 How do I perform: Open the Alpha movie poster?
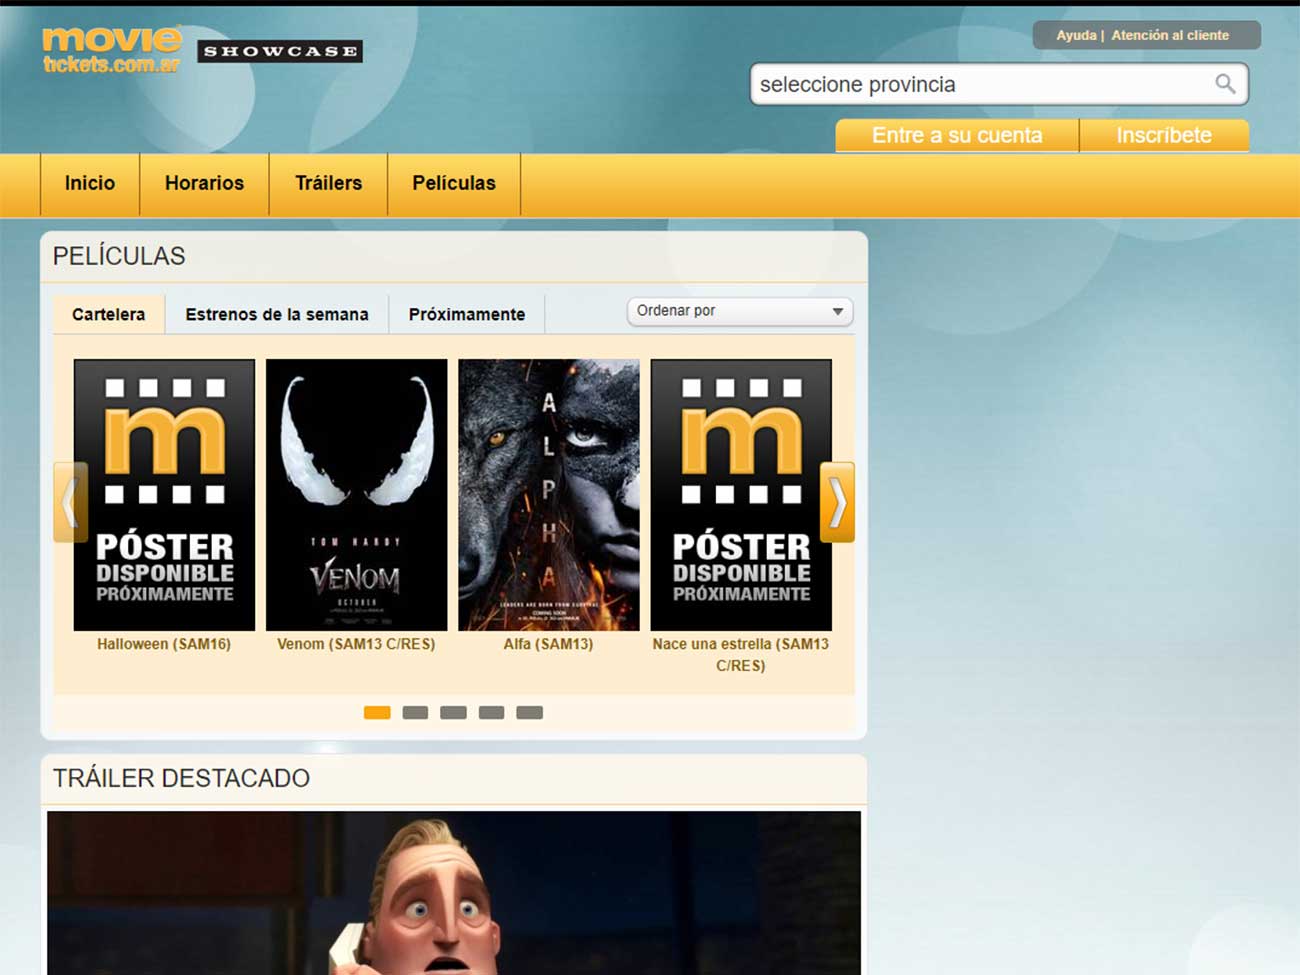pos(548,495)
